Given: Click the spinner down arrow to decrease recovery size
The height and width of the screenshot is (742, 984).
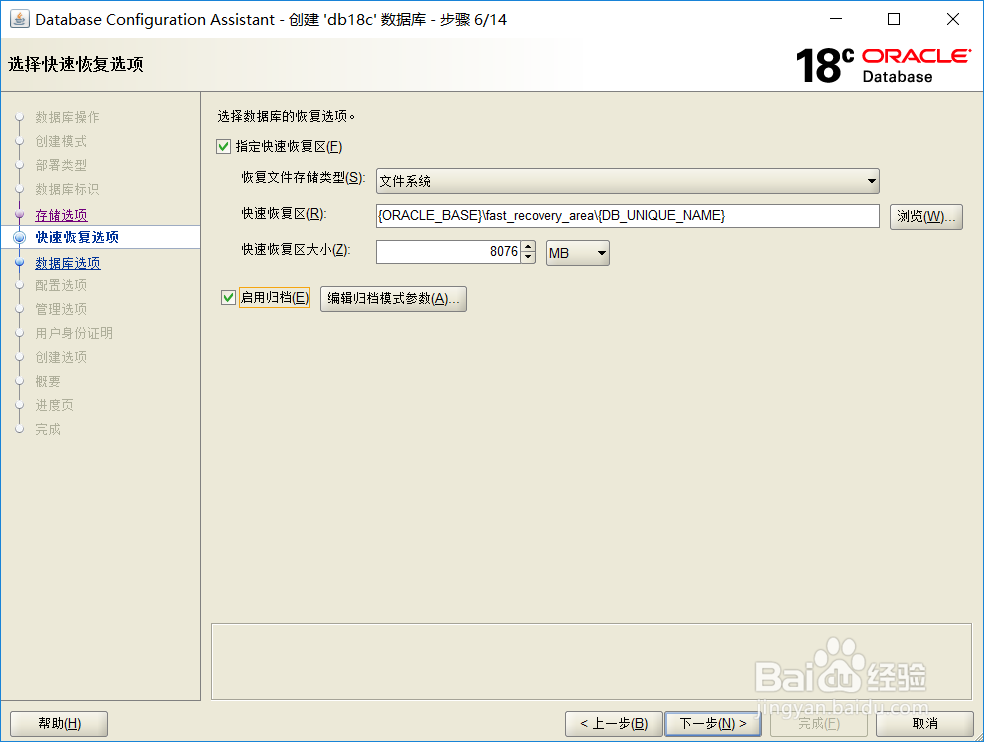Looking at the screenshot, I should click(x=528, y=257).
